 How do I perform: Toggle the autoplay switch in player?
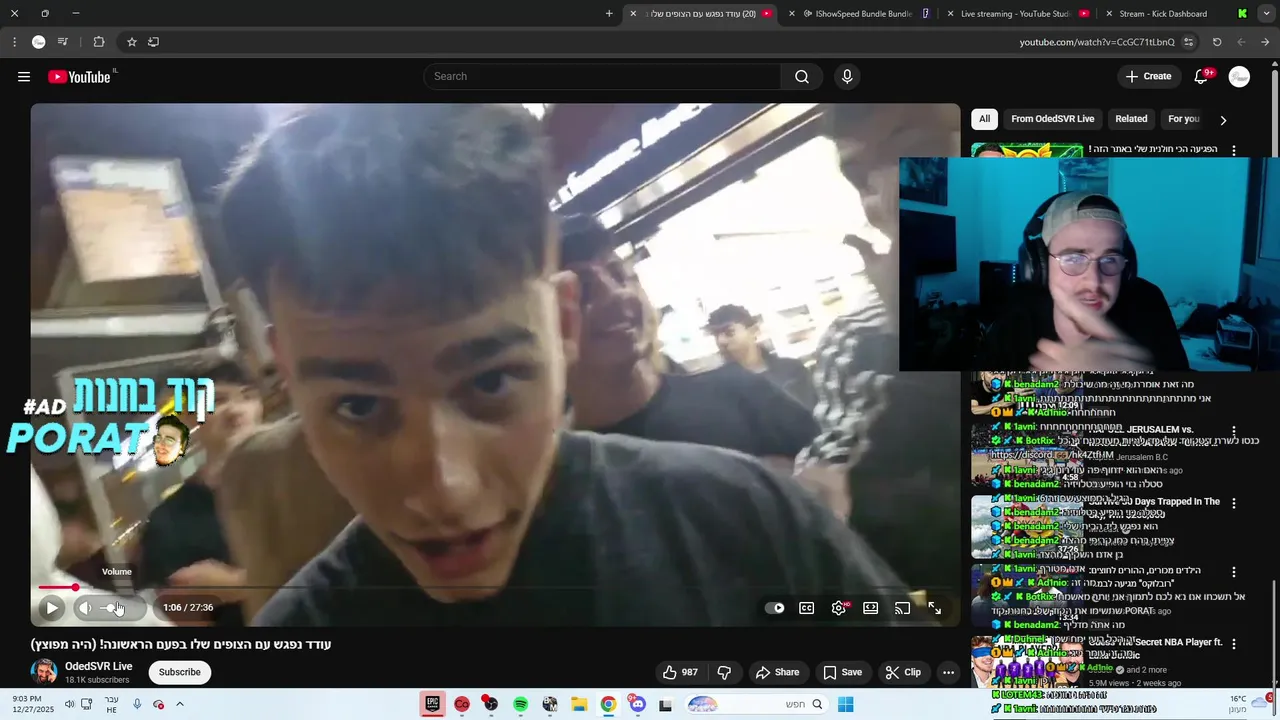point(775,608)
